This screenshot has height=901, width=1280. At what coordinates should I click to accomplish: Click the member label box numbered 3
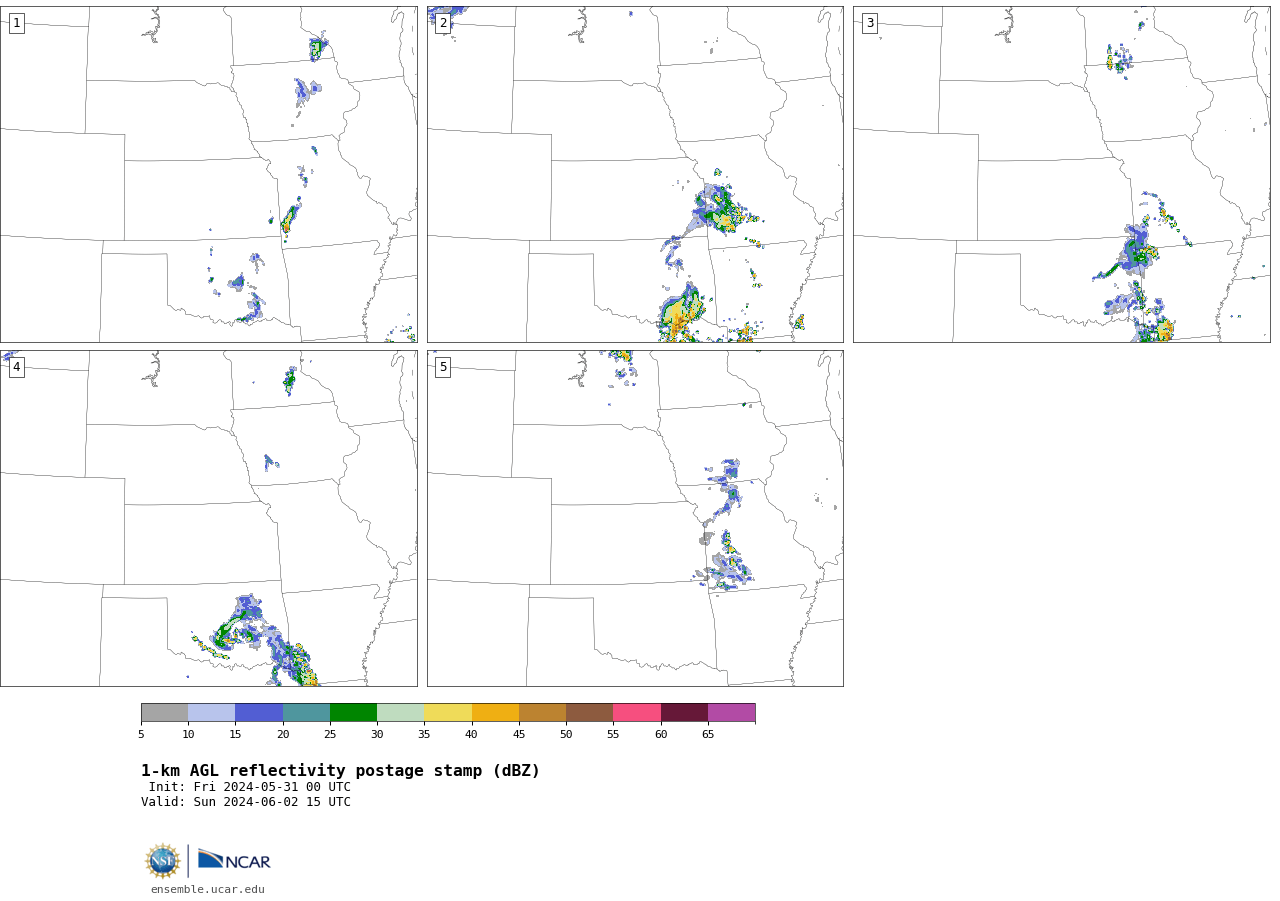(869, 23)
